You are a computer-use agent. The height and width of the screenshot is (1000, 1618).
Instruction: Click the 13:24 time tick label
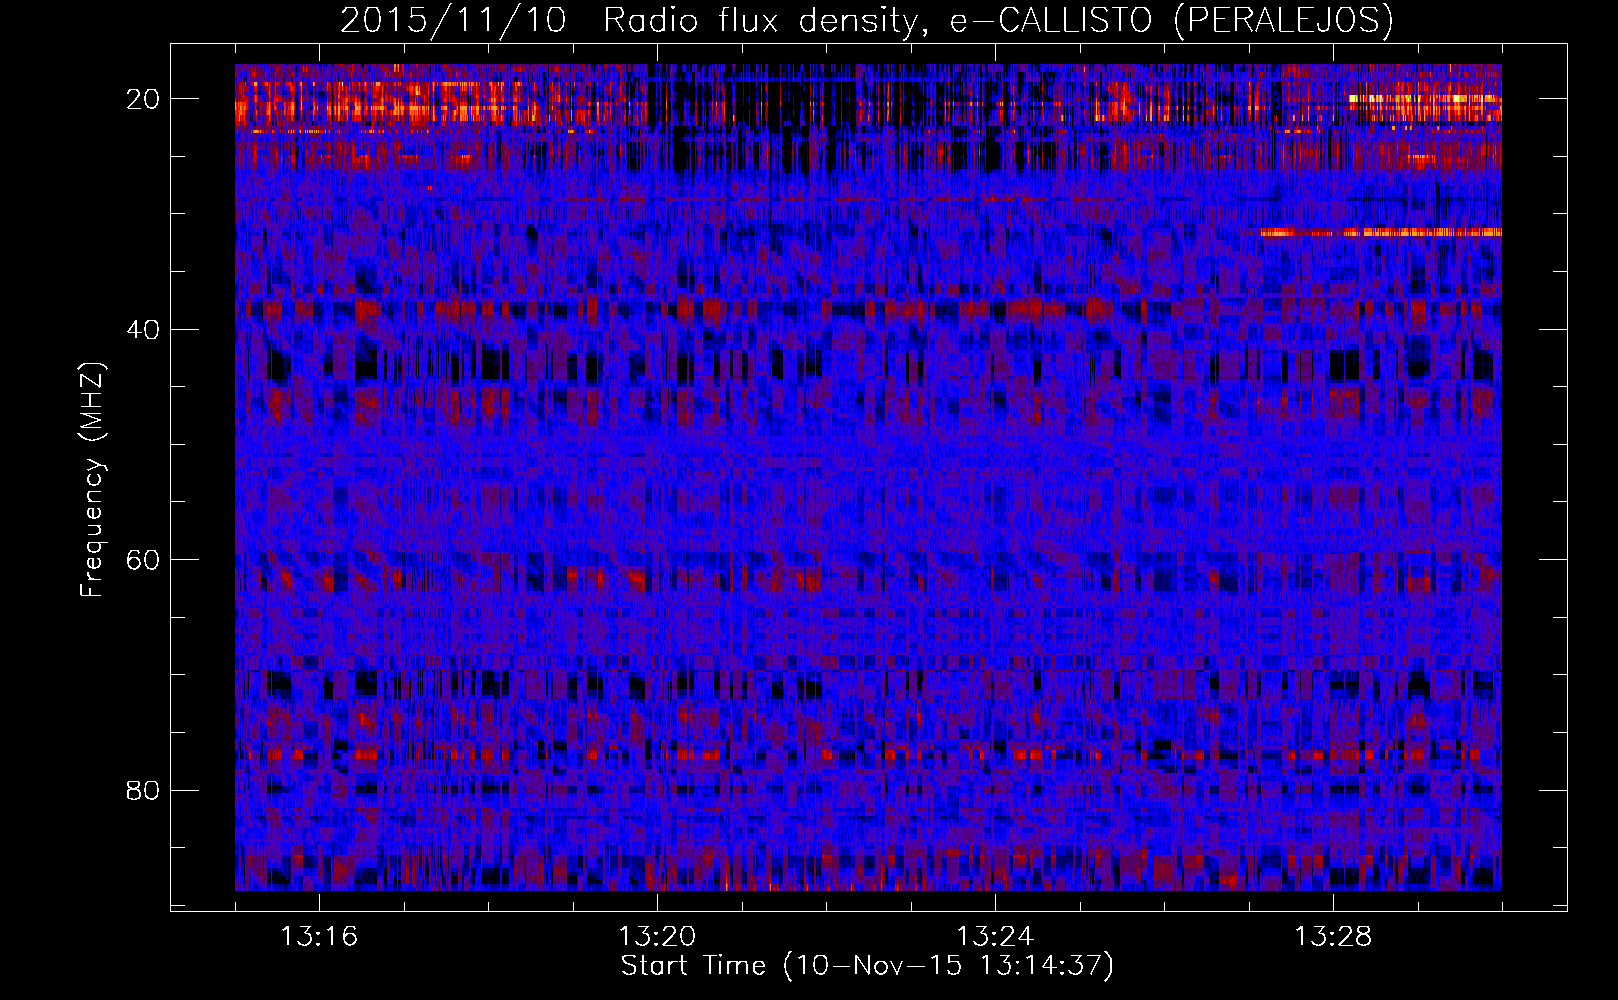[x=995, y=937]
